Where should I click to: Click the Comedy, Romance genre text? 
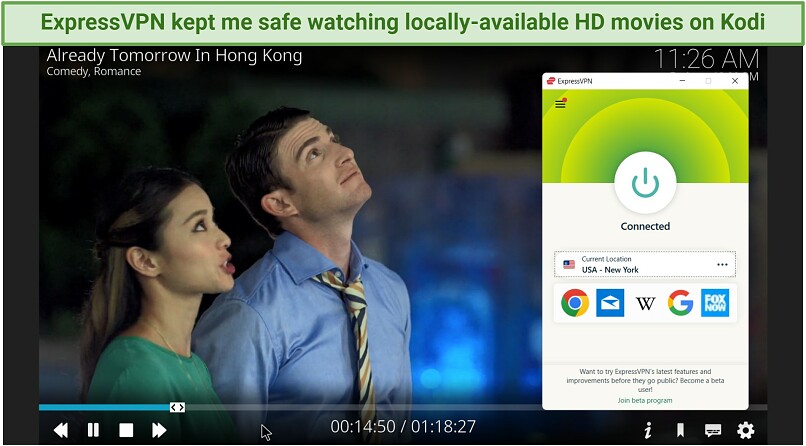click(x=94, y=71)
